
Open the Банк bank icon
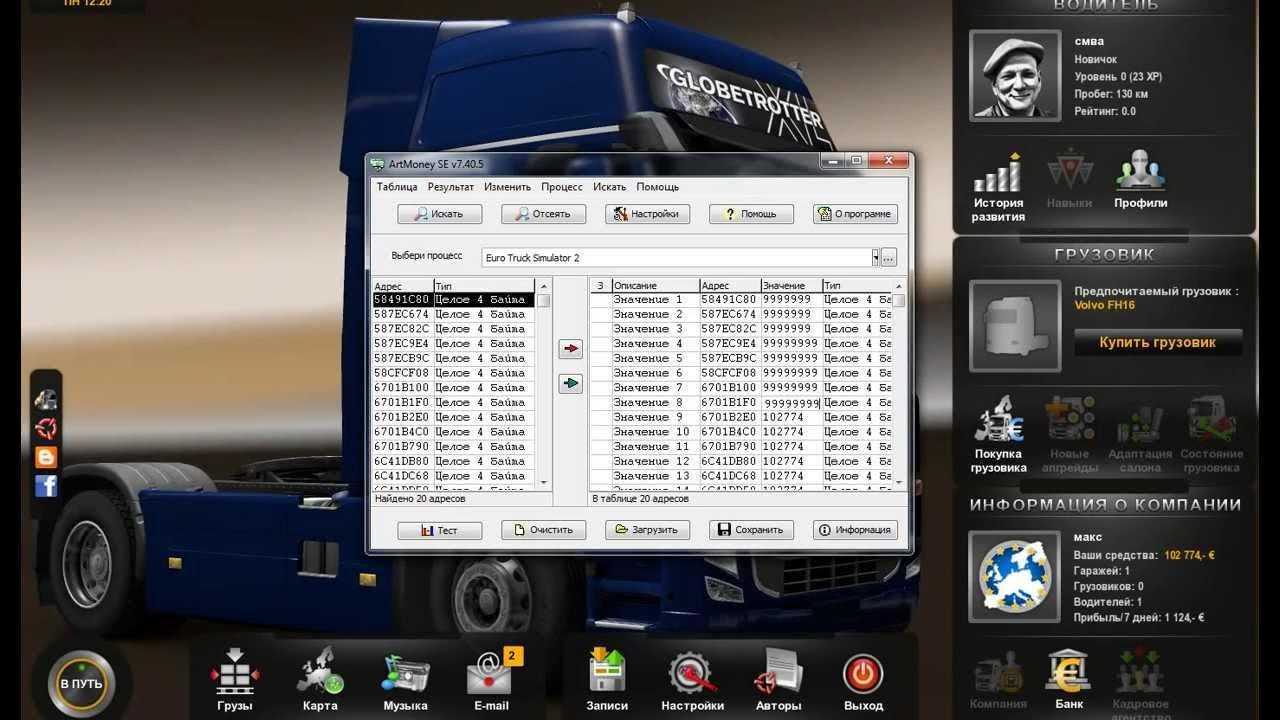1068,673
